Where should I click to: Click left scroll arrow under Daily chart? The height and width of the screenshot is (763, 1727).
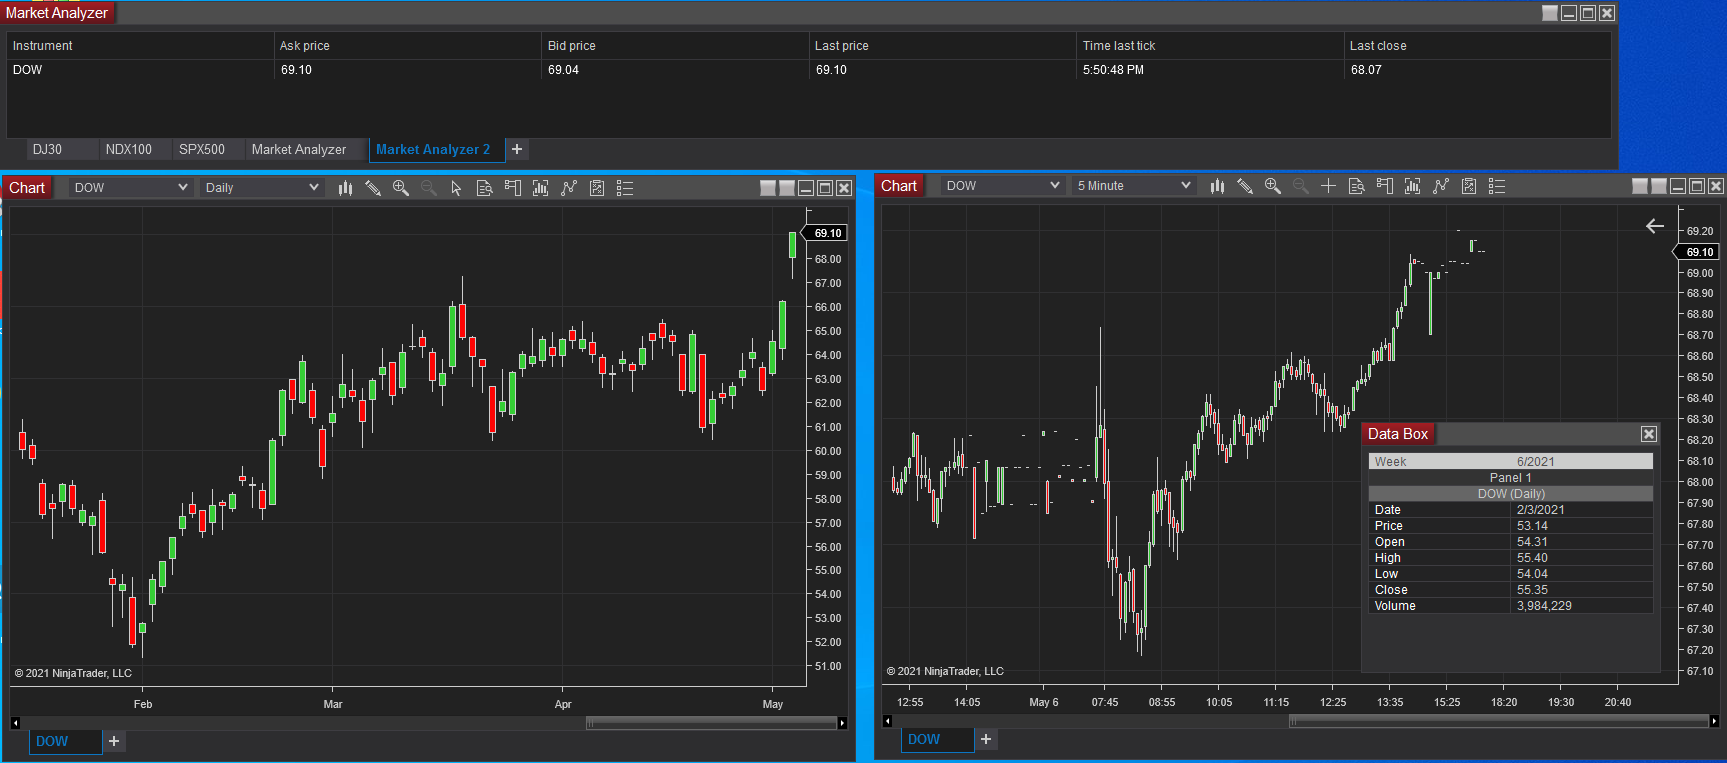click(15, 723)
